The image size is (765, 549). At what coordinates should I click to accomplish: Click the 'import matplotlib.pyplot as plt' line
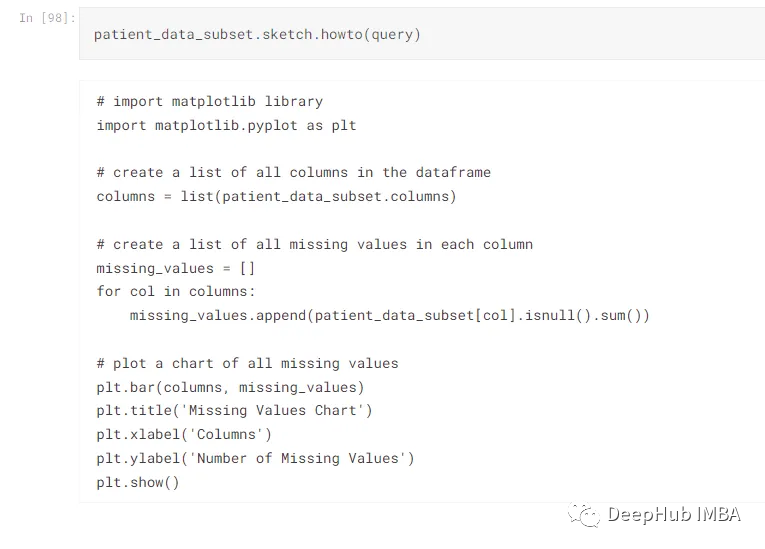226,125
